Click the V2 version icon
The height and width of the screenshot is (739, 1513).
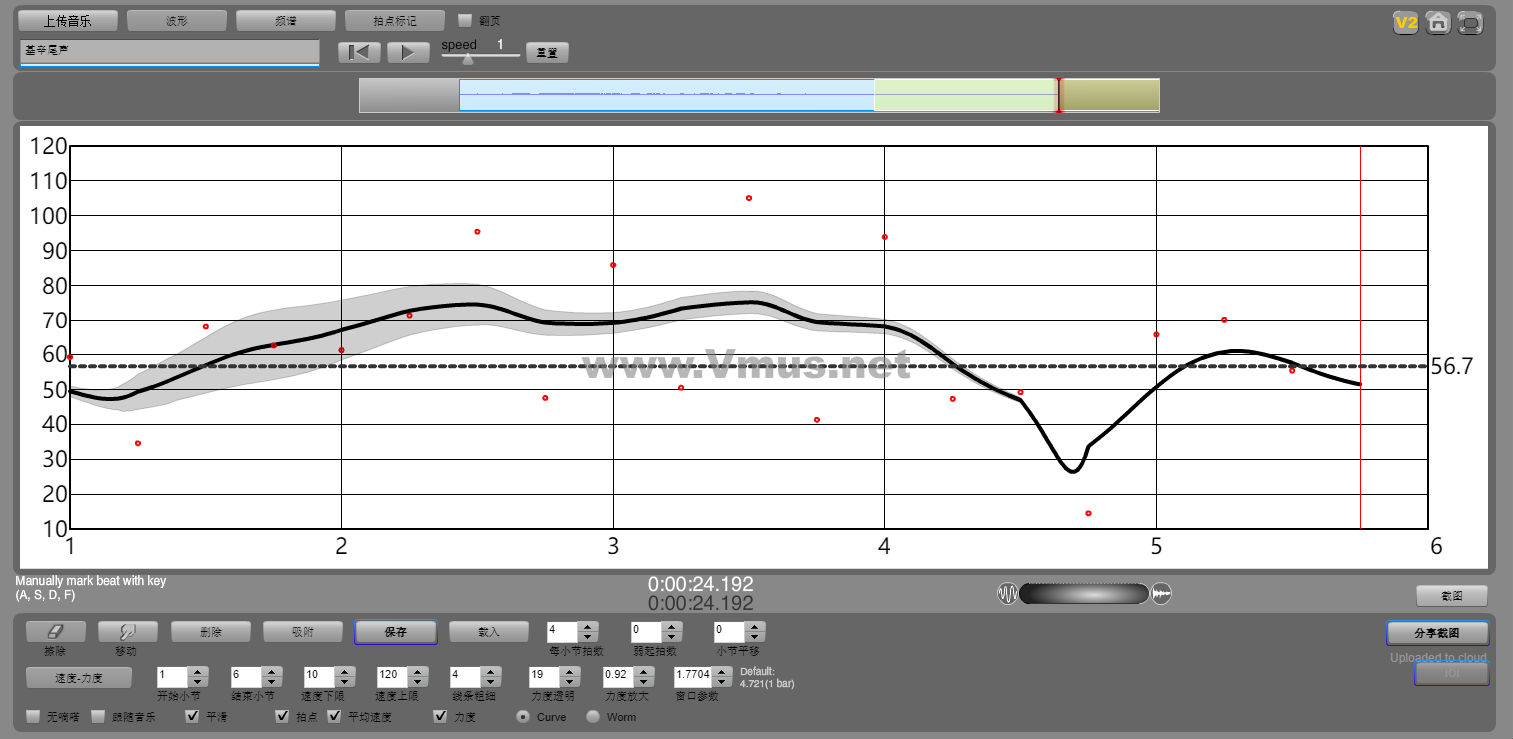tap(1406, 23)
